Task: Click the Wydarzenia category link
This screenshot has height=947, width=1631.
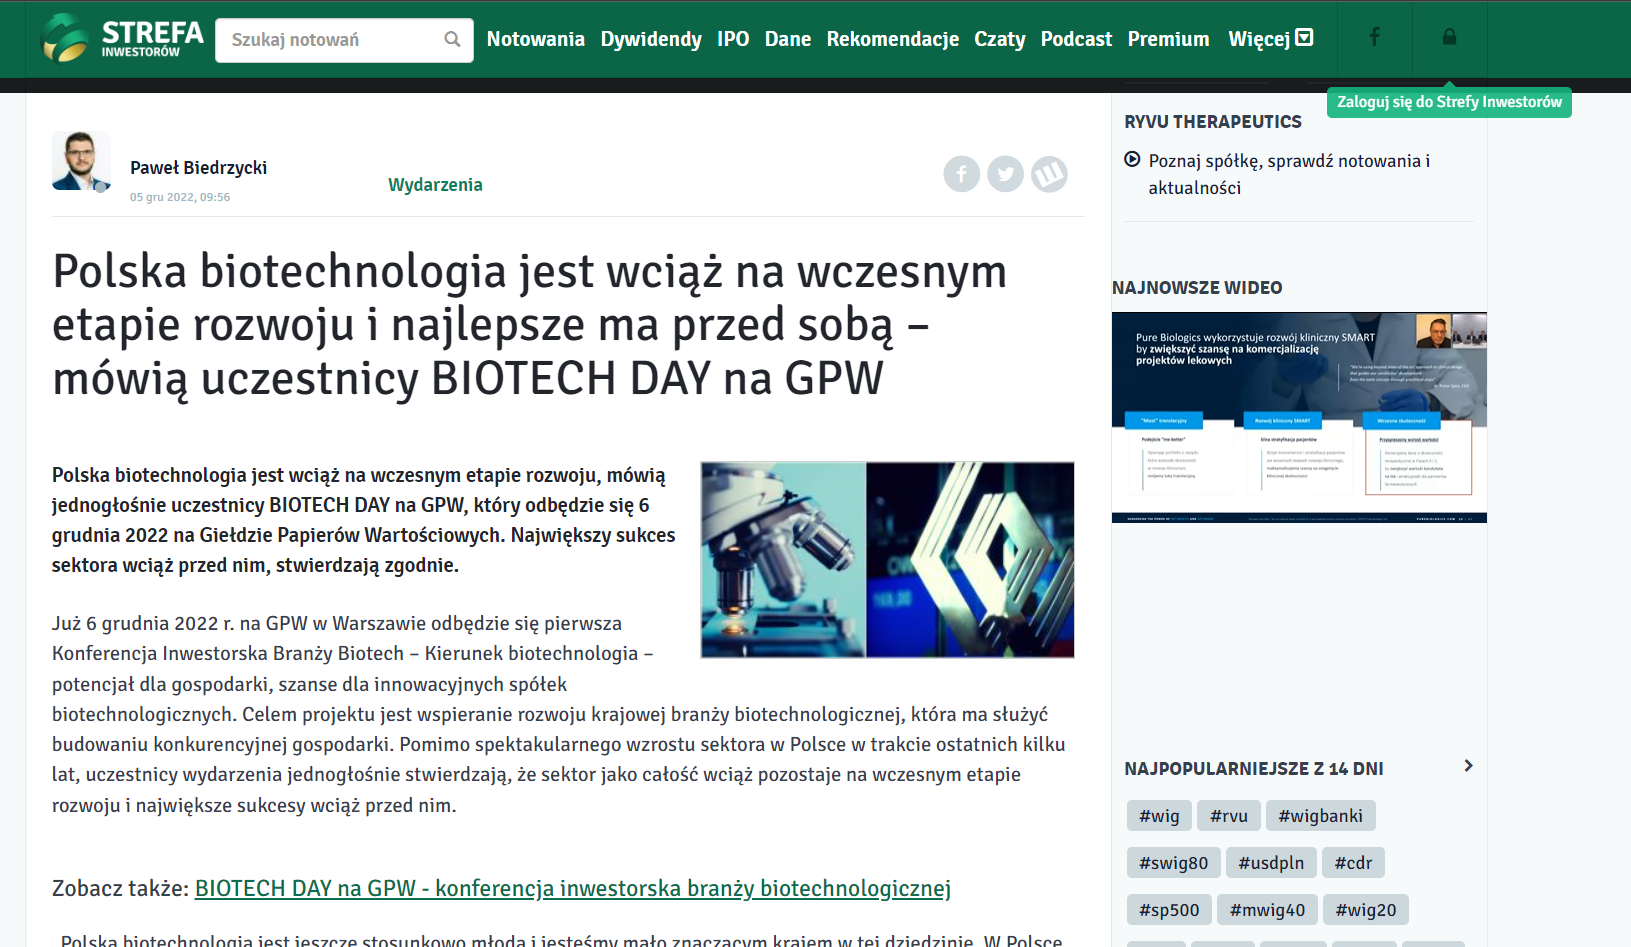Action: pyautogui.click(x=435, y=185)
